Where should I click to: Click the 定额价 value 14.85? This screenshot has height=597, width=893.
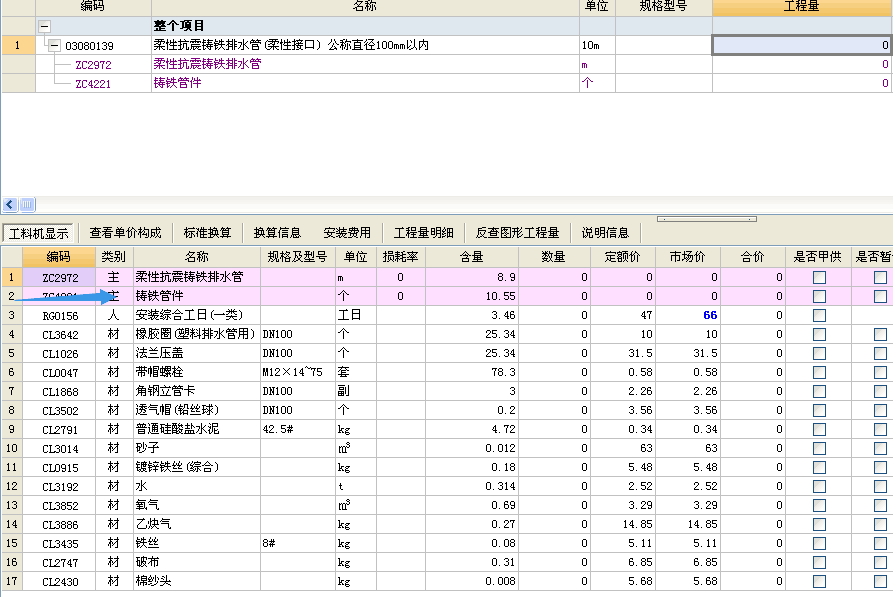622,524
